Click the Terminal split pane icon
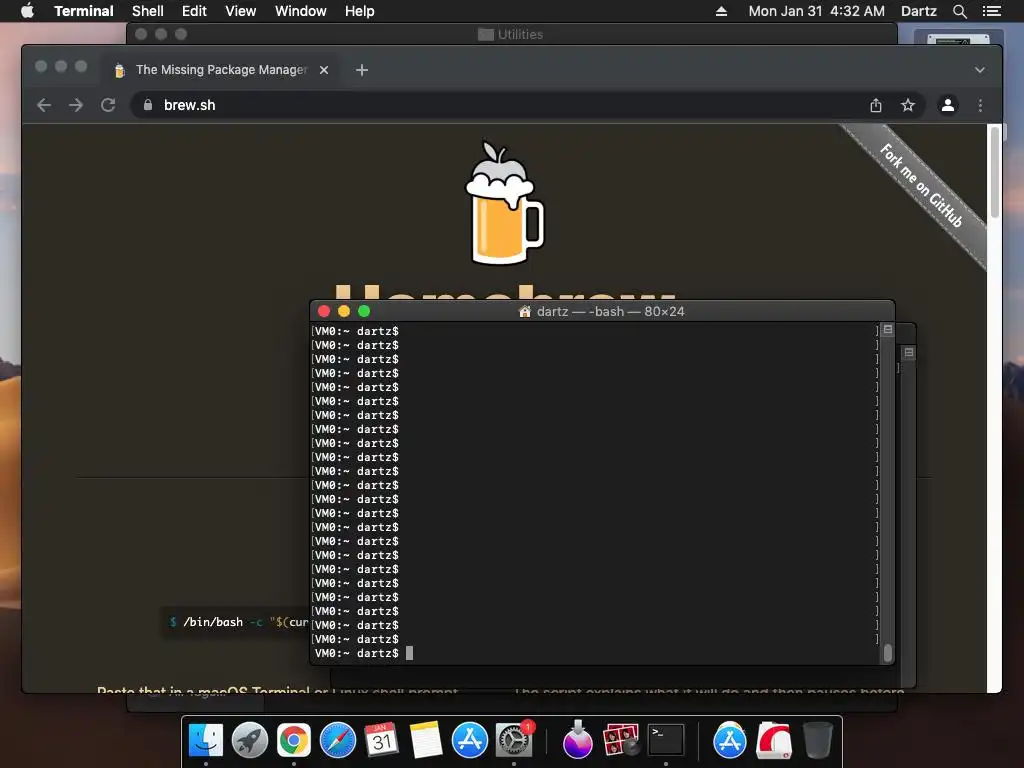1024x768 pixels. click(888, 330)
